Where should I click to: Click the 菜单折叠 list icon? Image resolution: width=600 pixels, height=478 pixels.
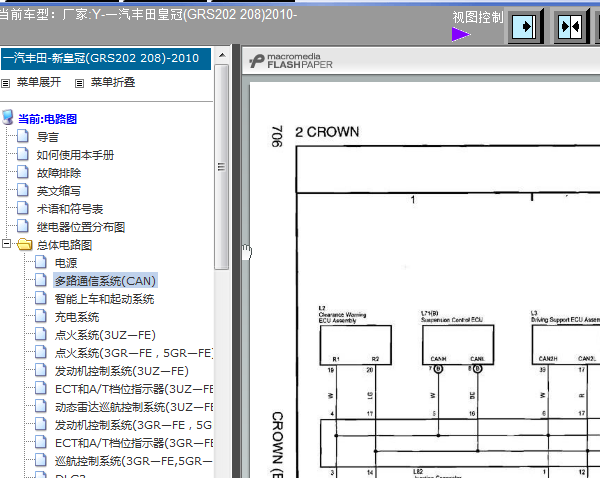[x=79, y=83]
